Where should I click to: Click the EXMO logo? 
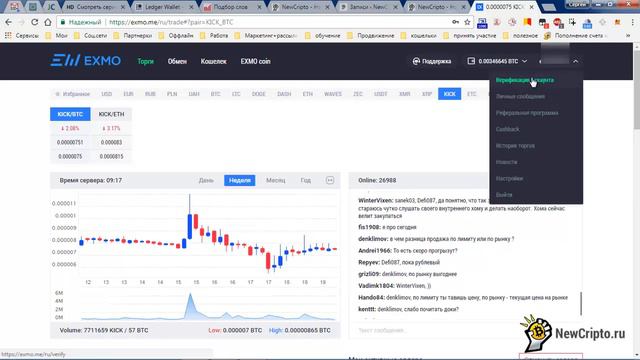(x=85, y=61)
